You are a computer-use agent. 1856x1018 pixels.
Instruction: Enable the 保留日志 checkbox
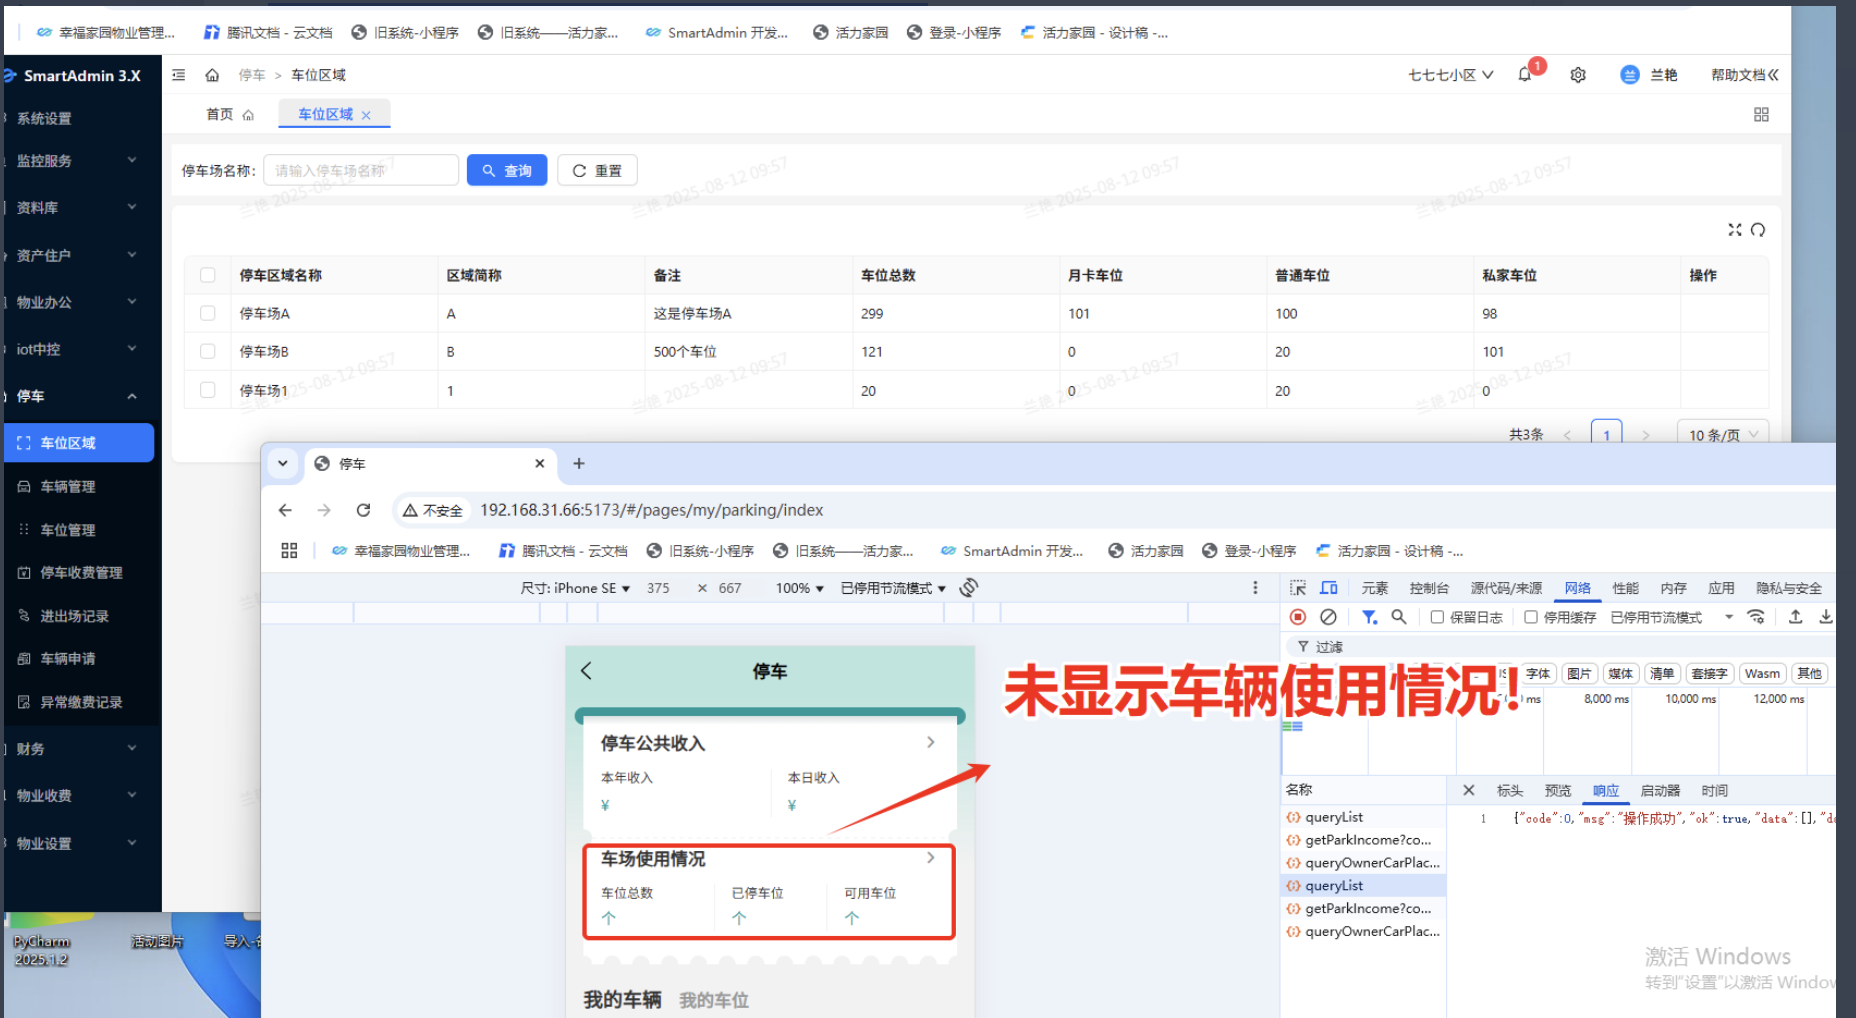tap(1437, 617)
